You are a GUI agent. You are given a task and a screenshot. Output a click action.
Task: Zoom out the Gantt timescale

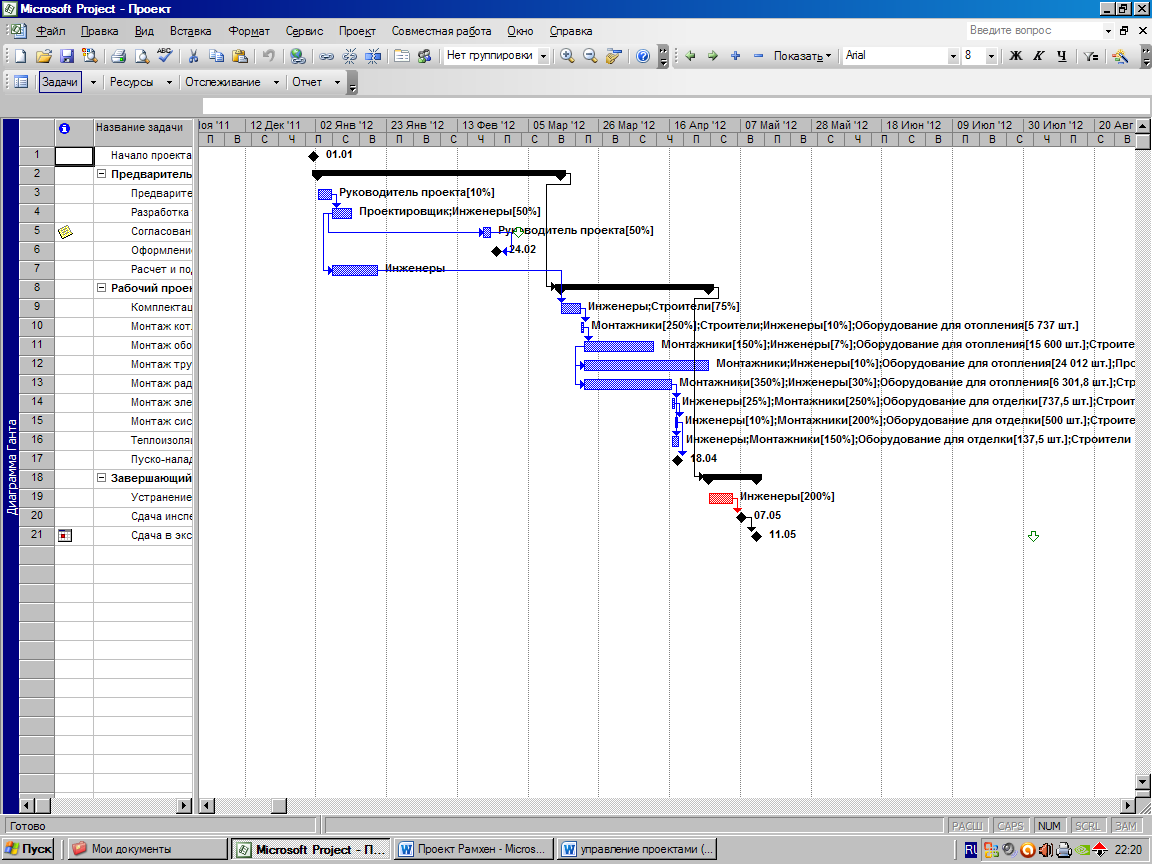590,56
